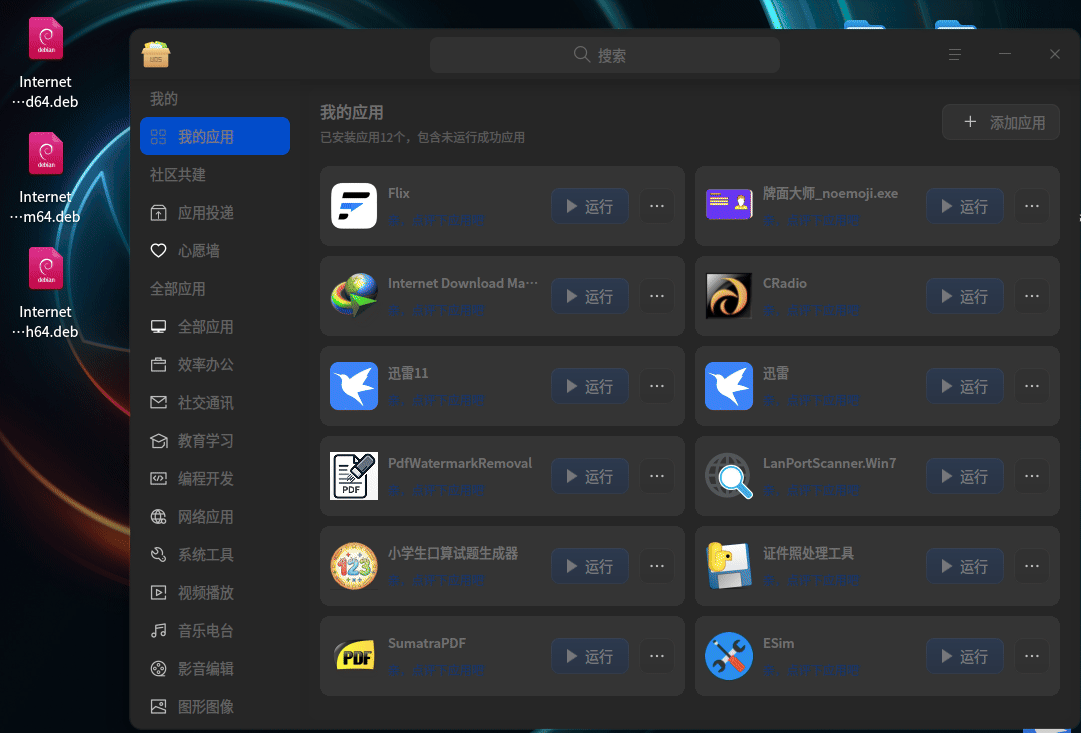Browse the 网络应用 category
1081x733 pixels.
[215, 516]
